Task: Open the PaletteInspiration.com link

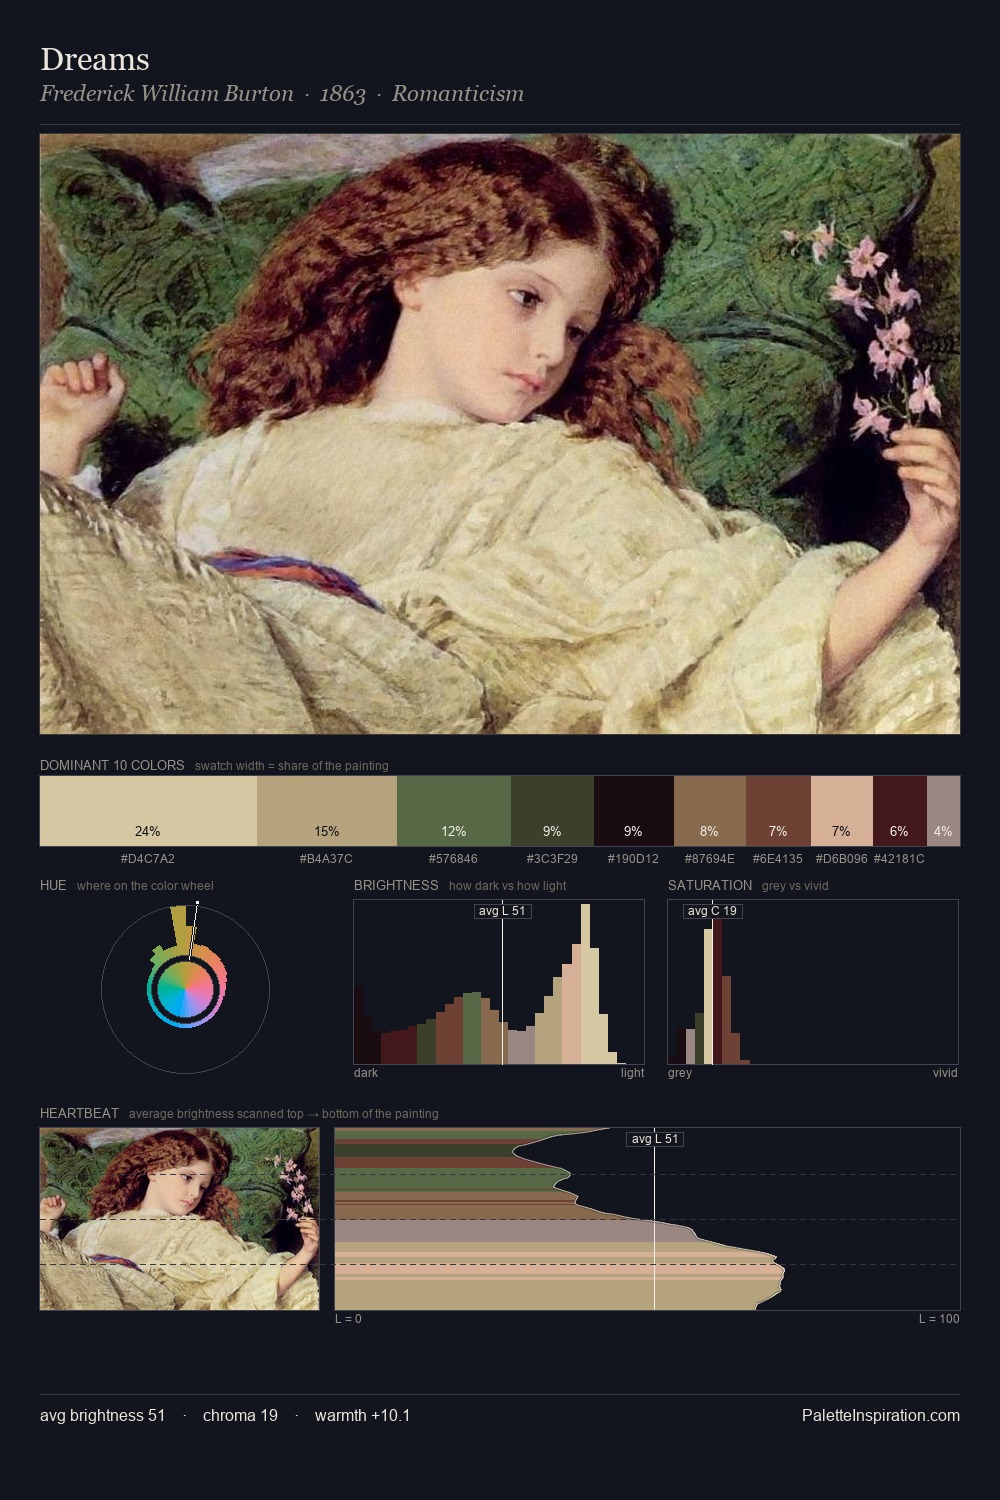Action: click(881, 1415)
